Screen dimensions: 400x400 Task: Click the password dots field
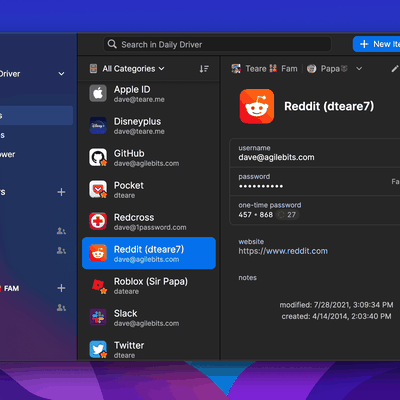pyautogui.click(x=315, y=181)
